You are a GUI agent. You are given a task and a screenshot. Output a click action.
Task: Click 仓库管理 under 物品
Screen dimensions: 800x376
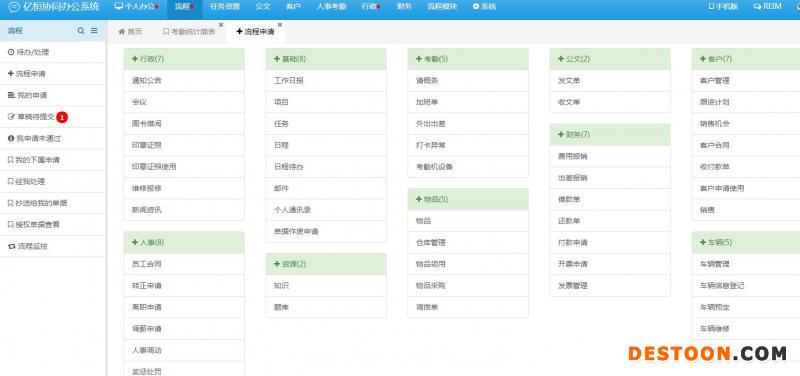tap(468, 243)
